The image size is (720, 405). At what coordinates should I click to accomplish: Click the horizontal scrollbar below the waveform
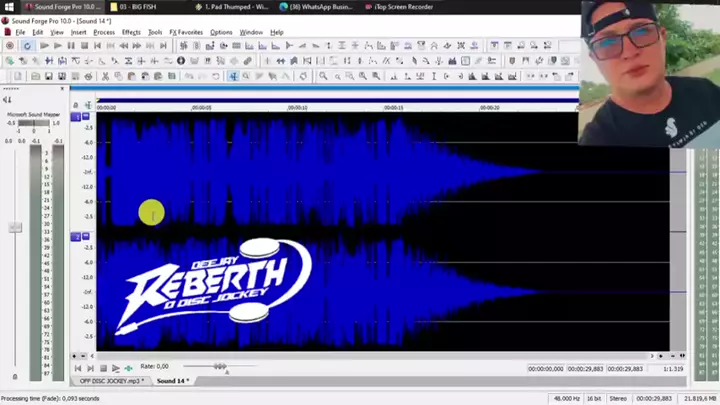372,356
